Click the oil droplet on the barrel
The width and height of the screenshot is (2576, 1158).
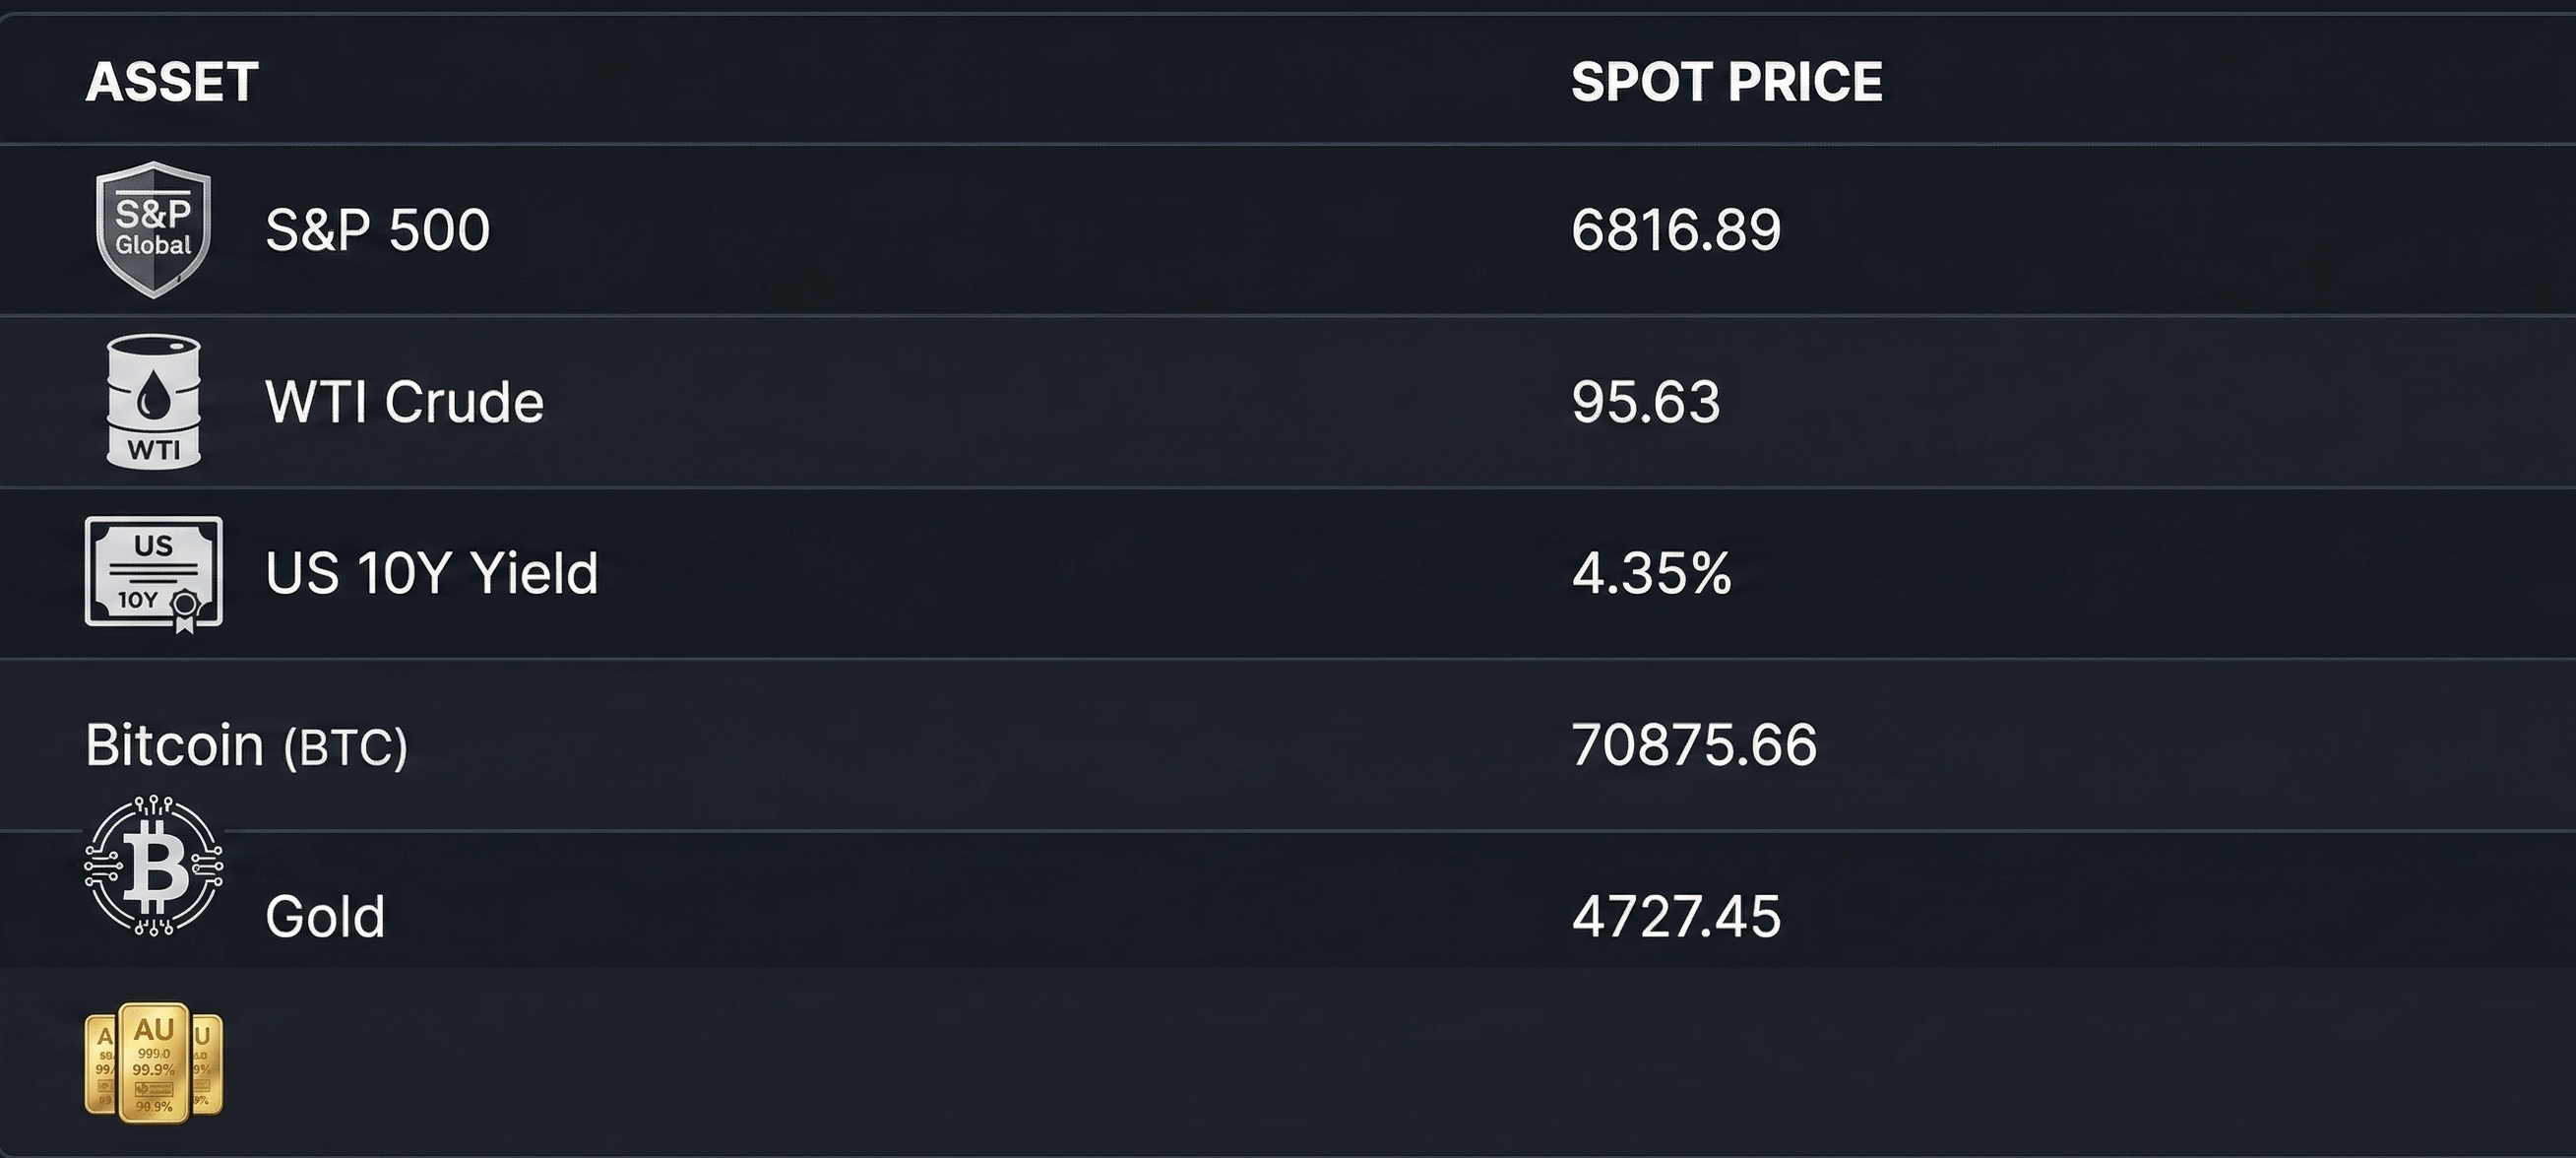pos(153,396)
